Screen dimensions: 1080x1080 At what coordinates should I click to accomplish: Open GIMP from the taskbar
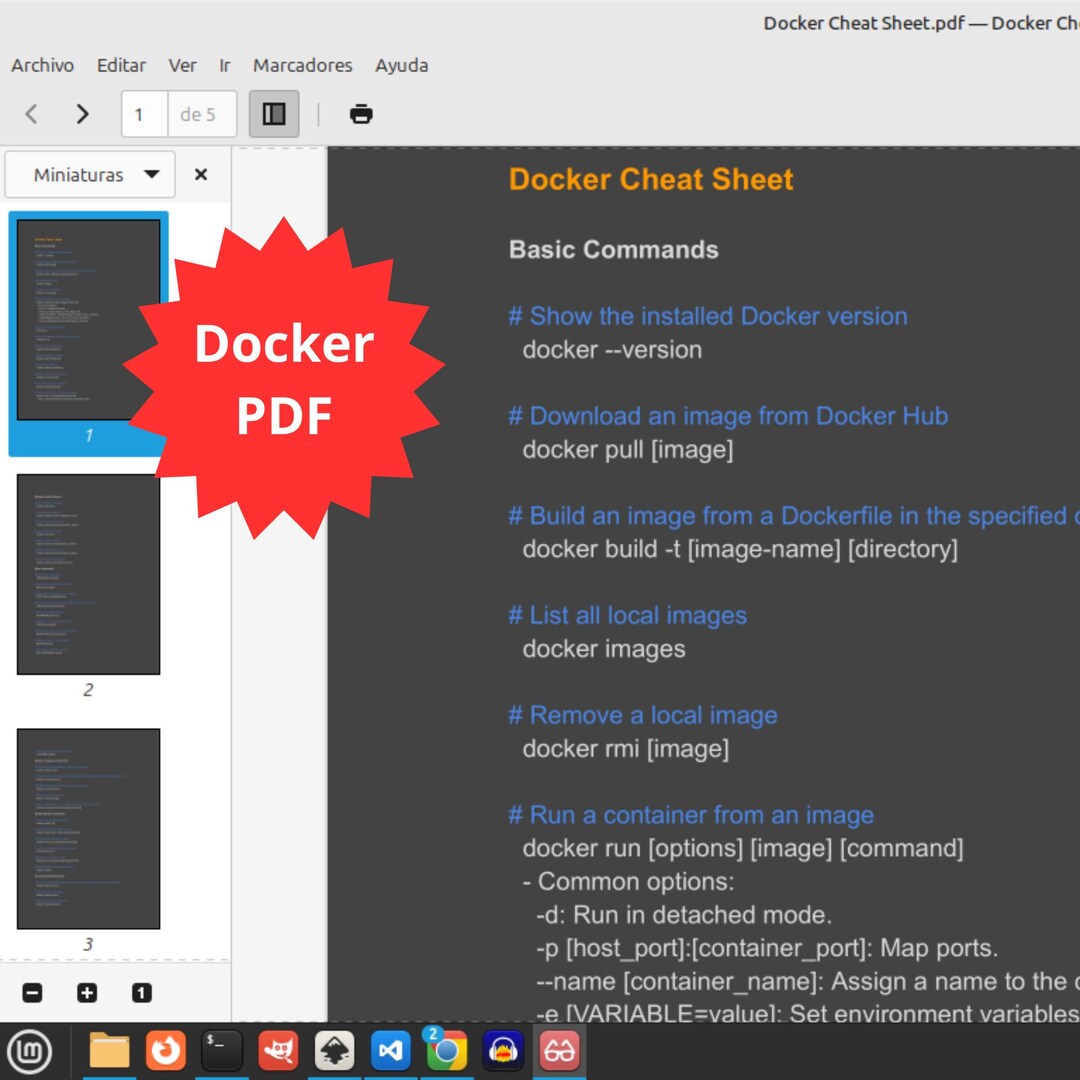coord(278,1050)
